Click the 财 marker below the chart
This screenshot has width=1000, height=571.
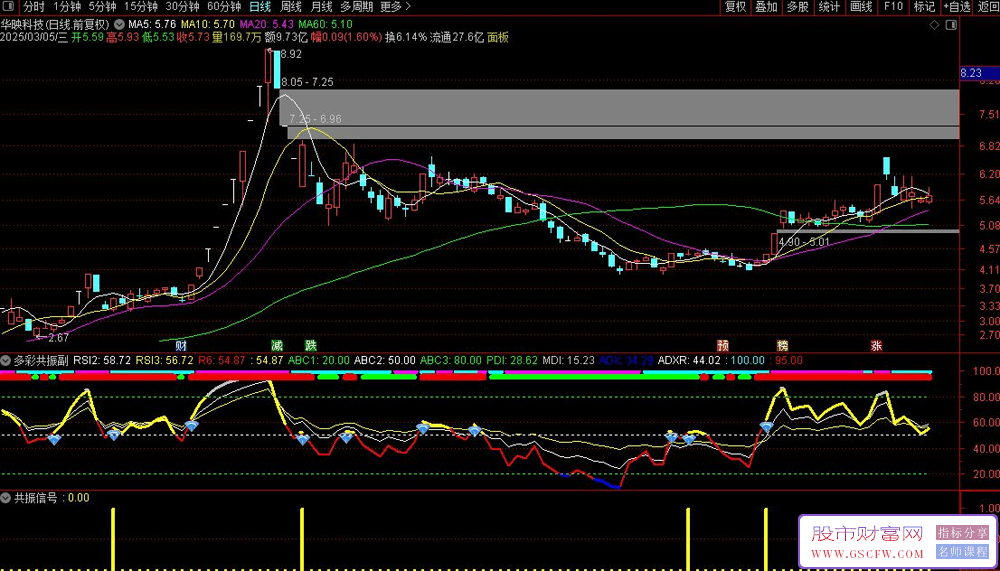(x=181, y=345)
